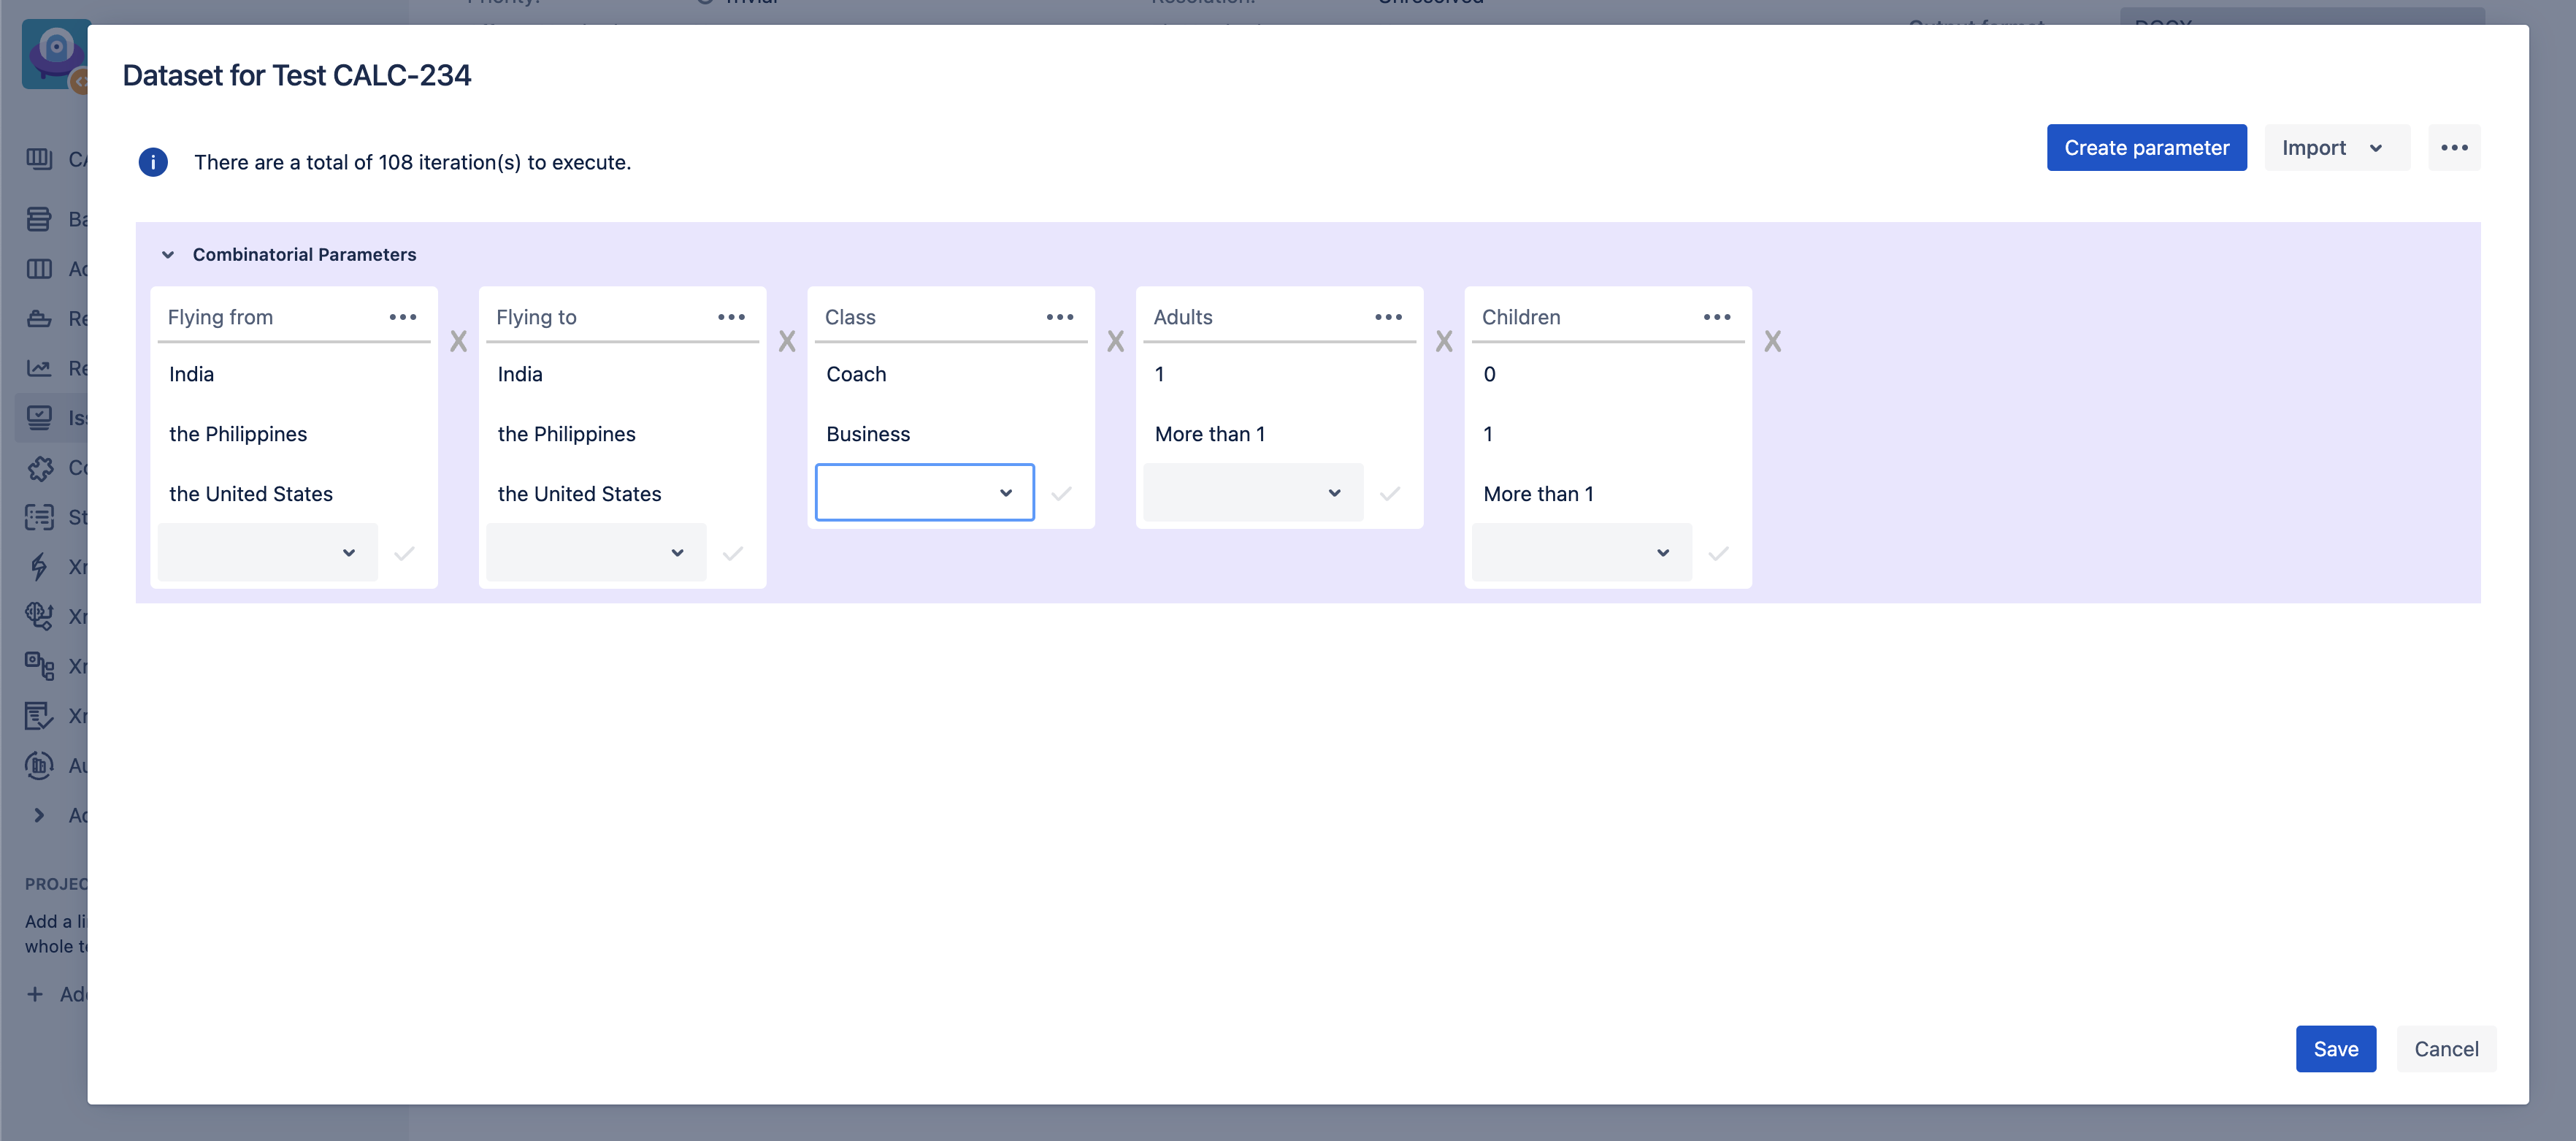The image size is (2576, 1141).
Task: Open the components puzzle icon in sidebar
Action: 39,468
